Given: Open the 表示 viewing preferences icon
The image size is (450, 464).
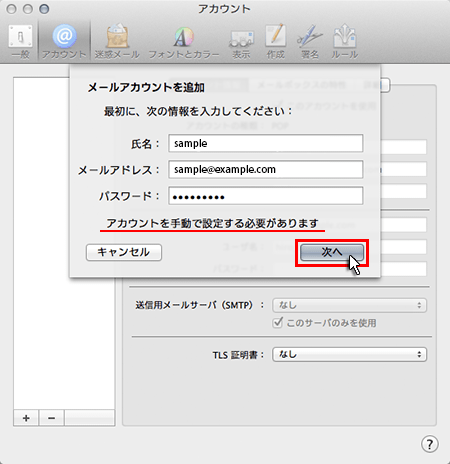Looking at the screenshot, I should tap(241, 43).
